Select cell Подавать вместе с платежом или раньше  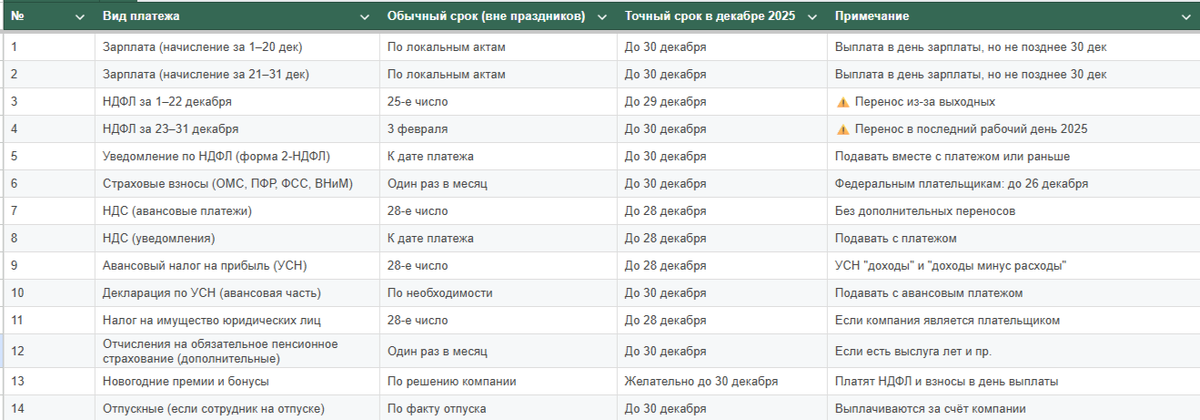tap(1014, 157)
